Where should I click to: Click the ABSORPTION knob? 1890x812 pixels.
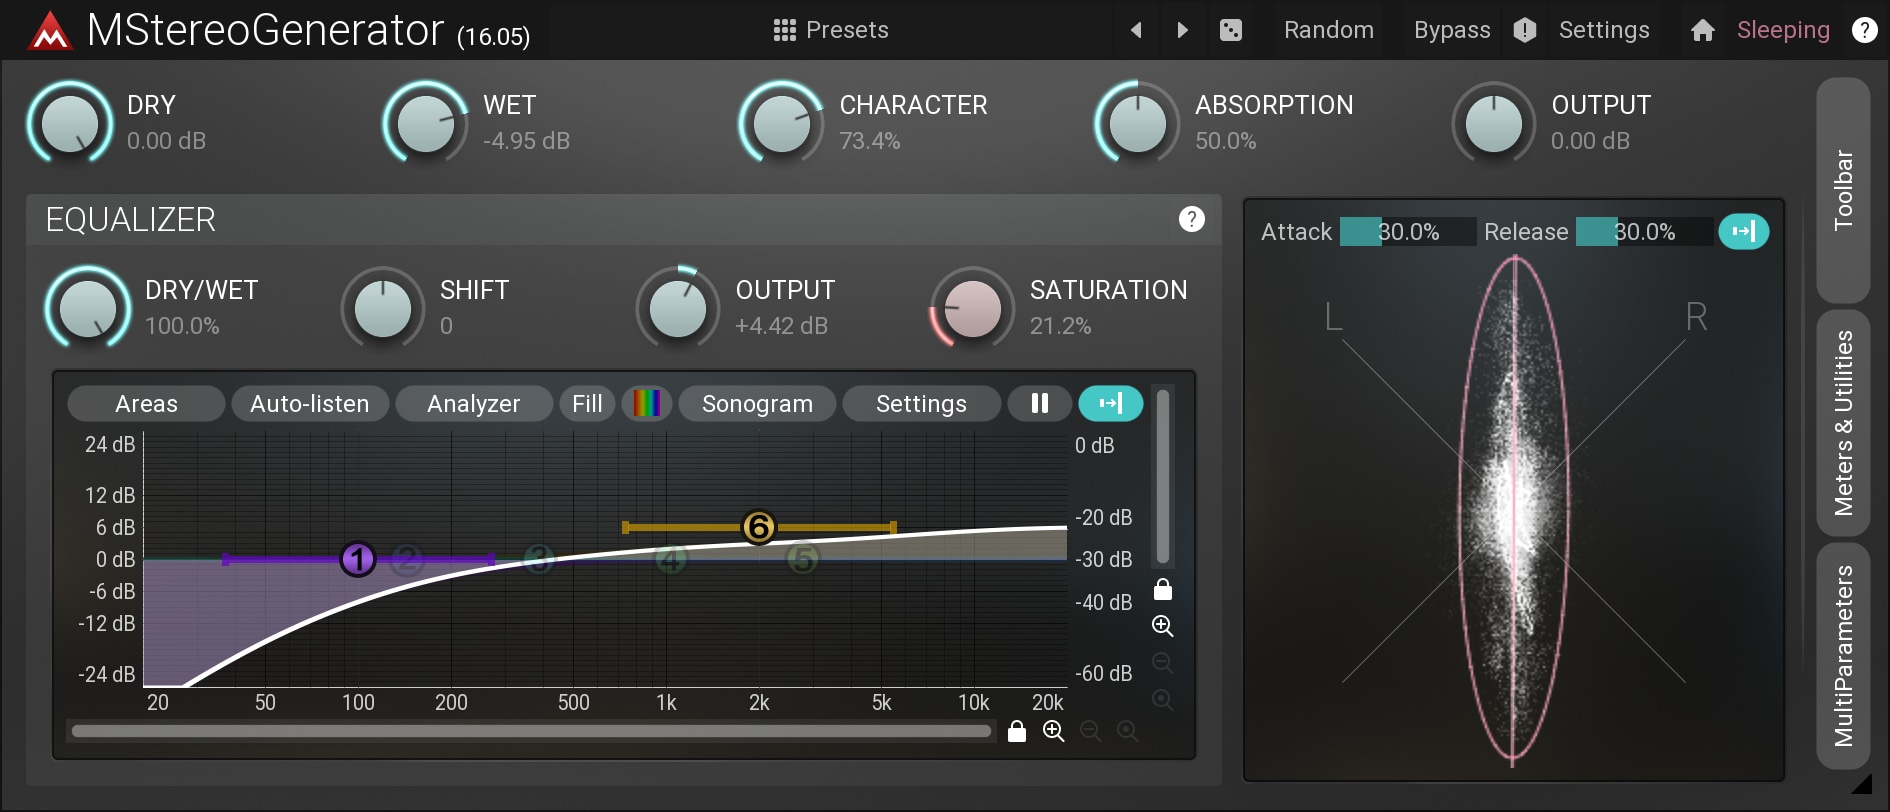pos(1138,124)
